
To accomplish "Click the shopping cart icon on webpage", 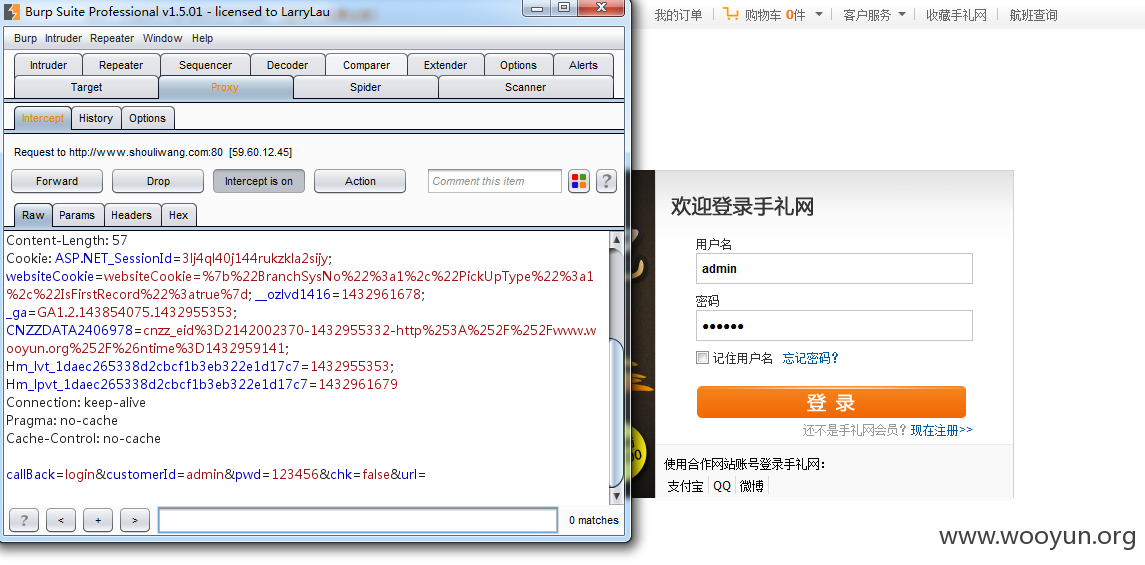I will coord(731,14).
